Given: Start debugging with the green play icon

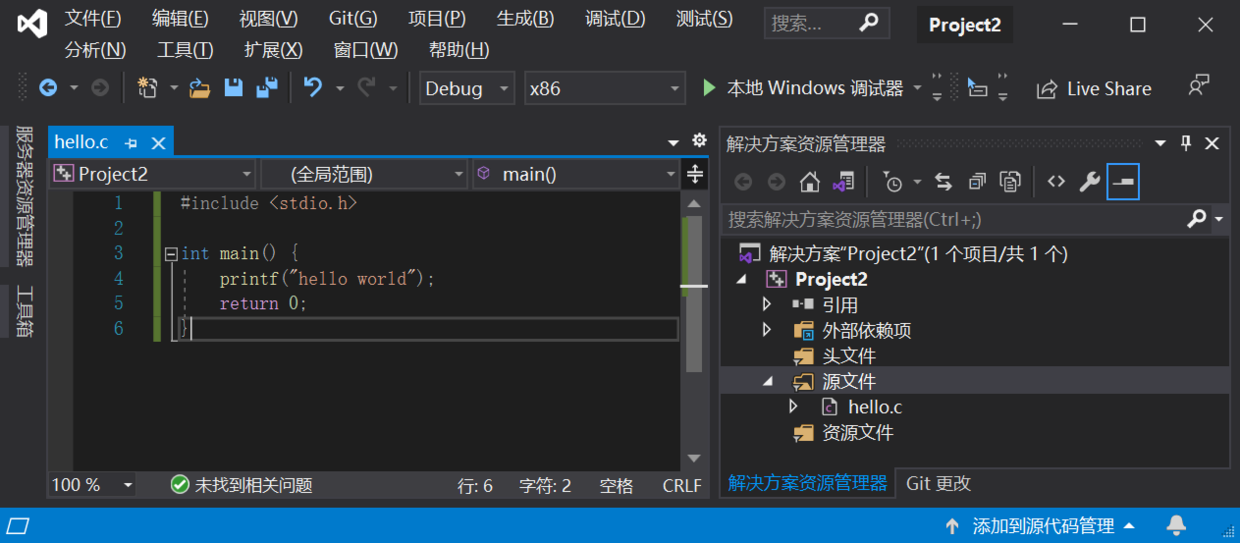Looking at the screenshot, I should 709,88.
